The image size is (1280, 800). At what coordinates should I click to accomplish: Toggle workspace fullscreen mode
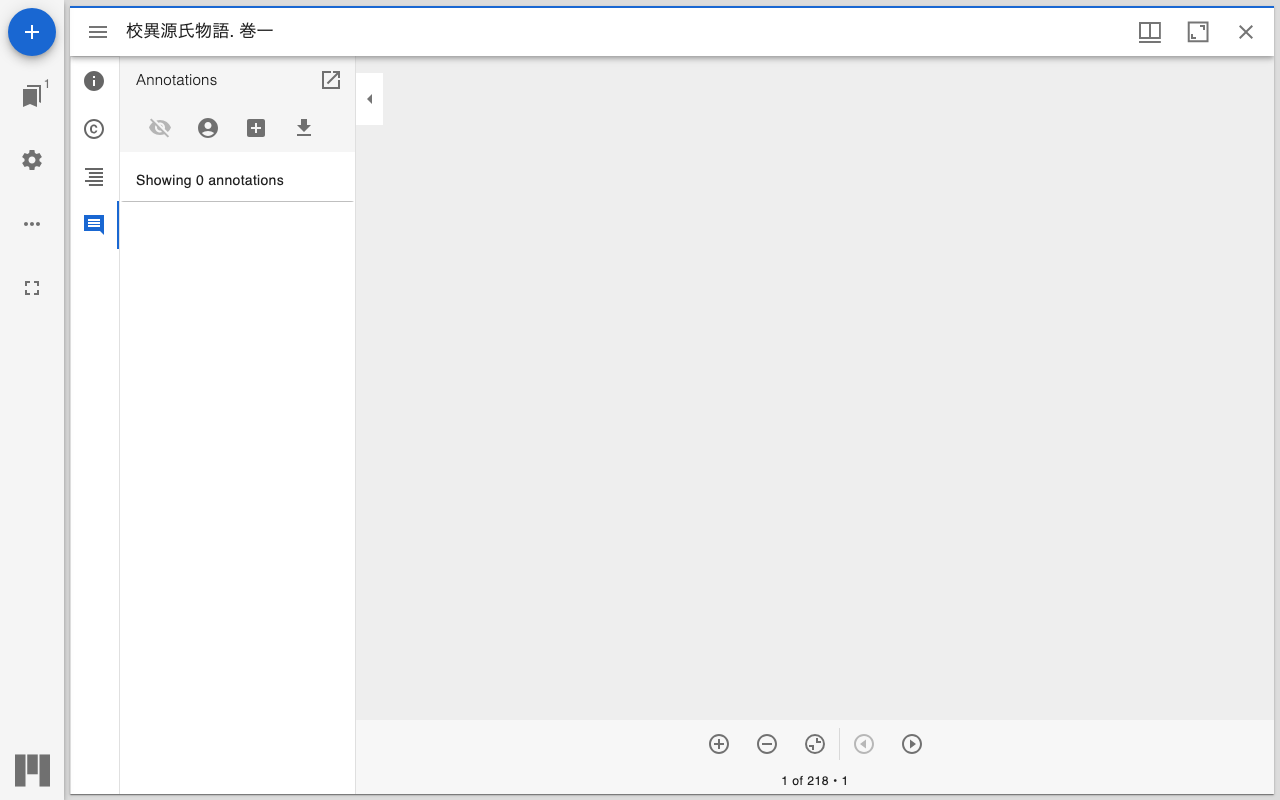click(x=32, y=288)
